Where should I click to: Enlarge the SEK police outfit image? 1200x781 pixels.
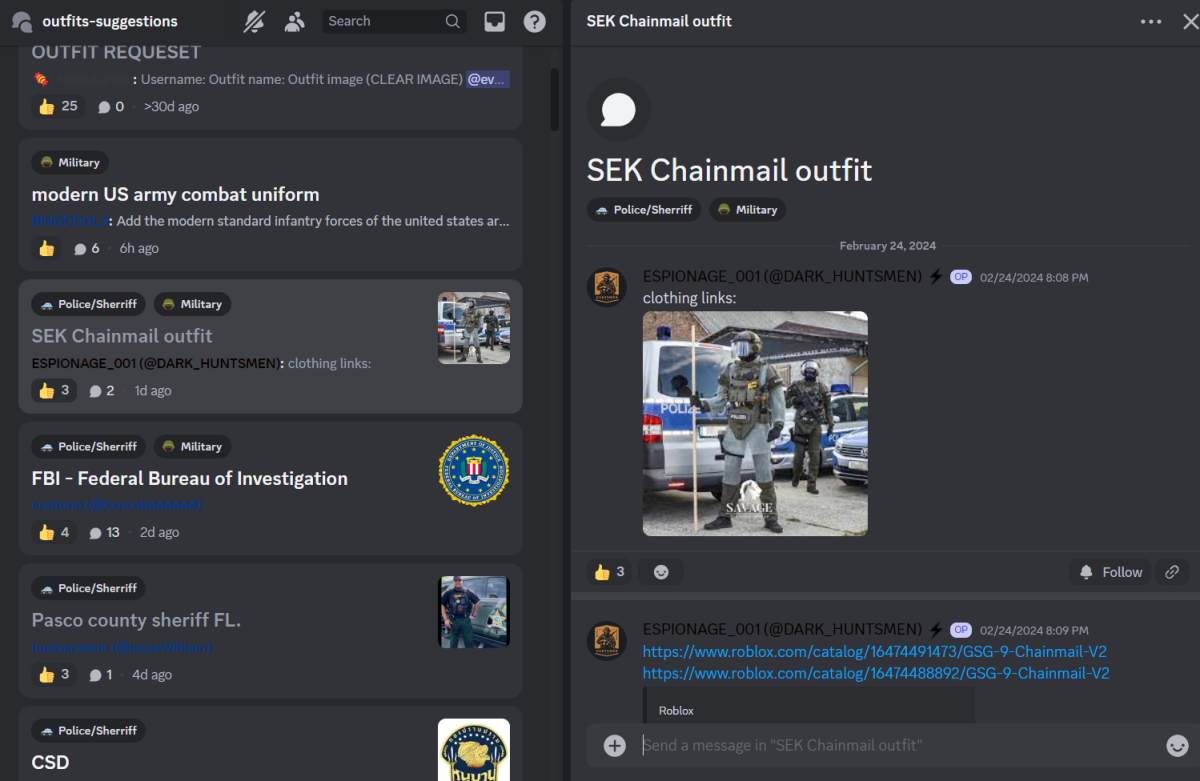click(755, 423)
